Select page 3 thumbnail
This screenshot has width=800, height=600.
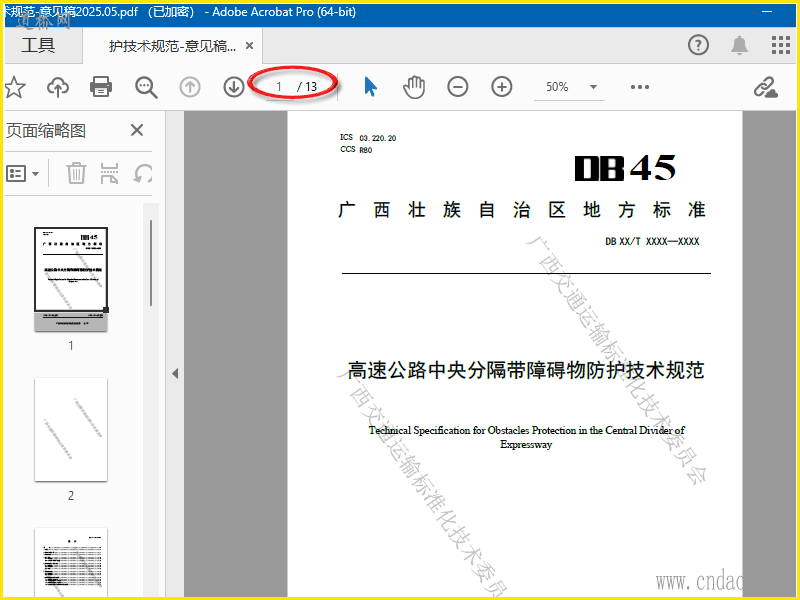coord(71,562)
